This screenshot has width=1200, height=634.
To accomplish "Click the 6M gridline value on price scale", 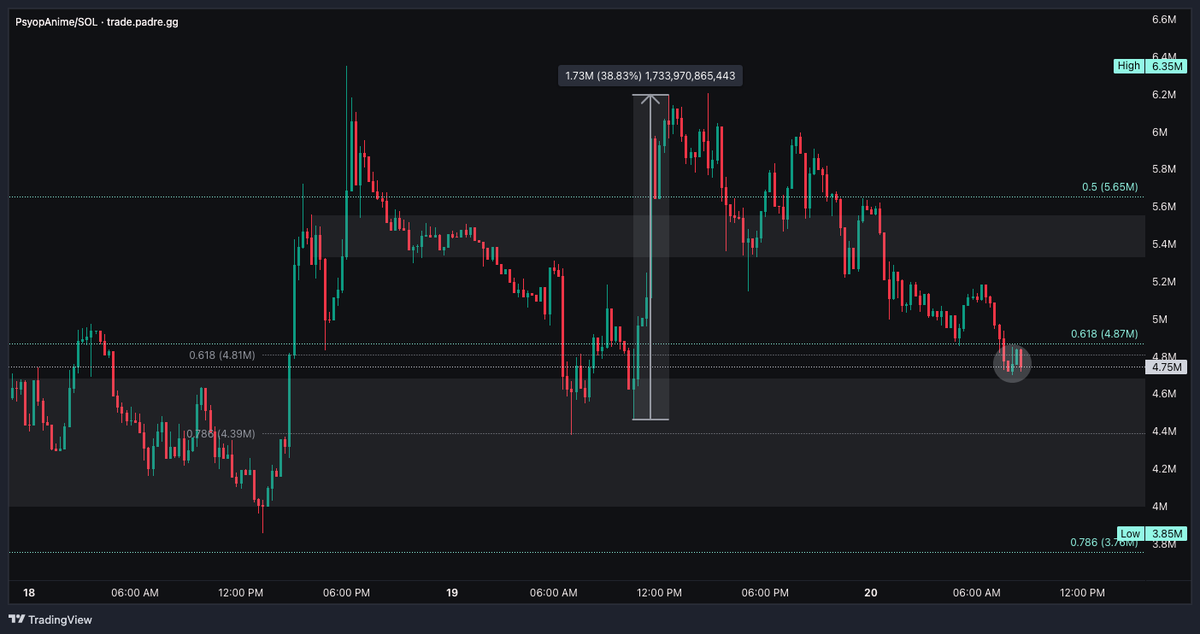I will [x=1162, y=131].
